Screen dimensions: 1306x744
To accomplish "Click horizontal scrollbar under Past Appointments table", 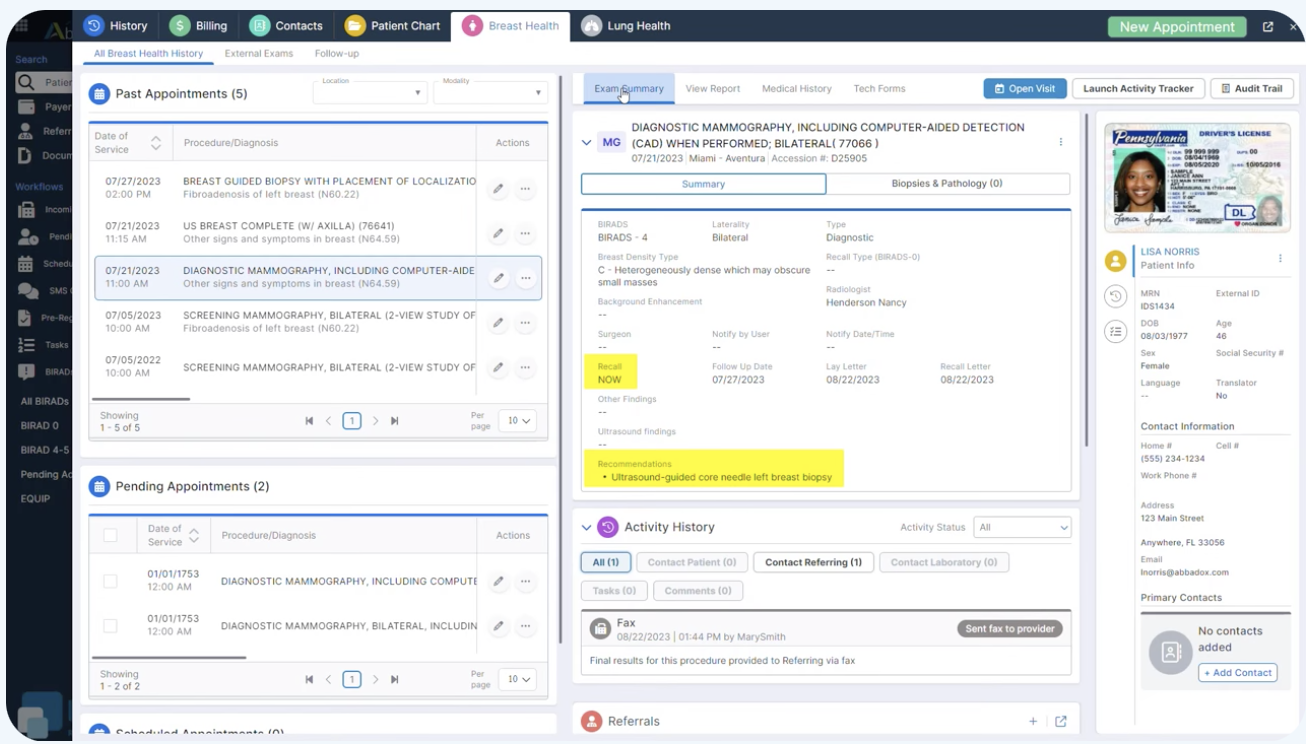I will tap(140, 399).
